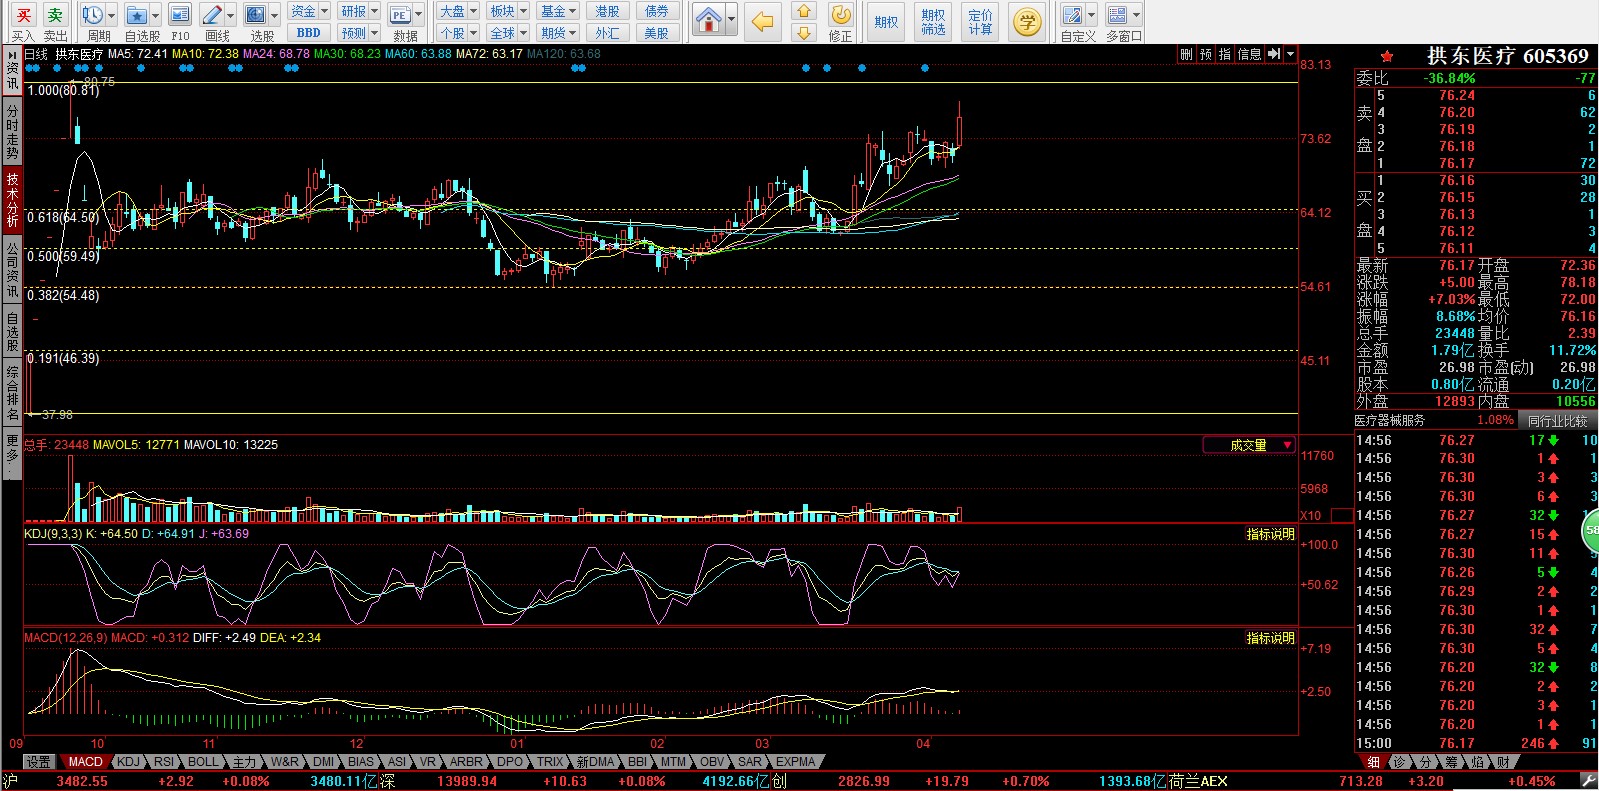The width and height of the screenshot is (1599, 791).
Task: Toggle the 信息 info marker button
Action: click(x=1249, y=54)
